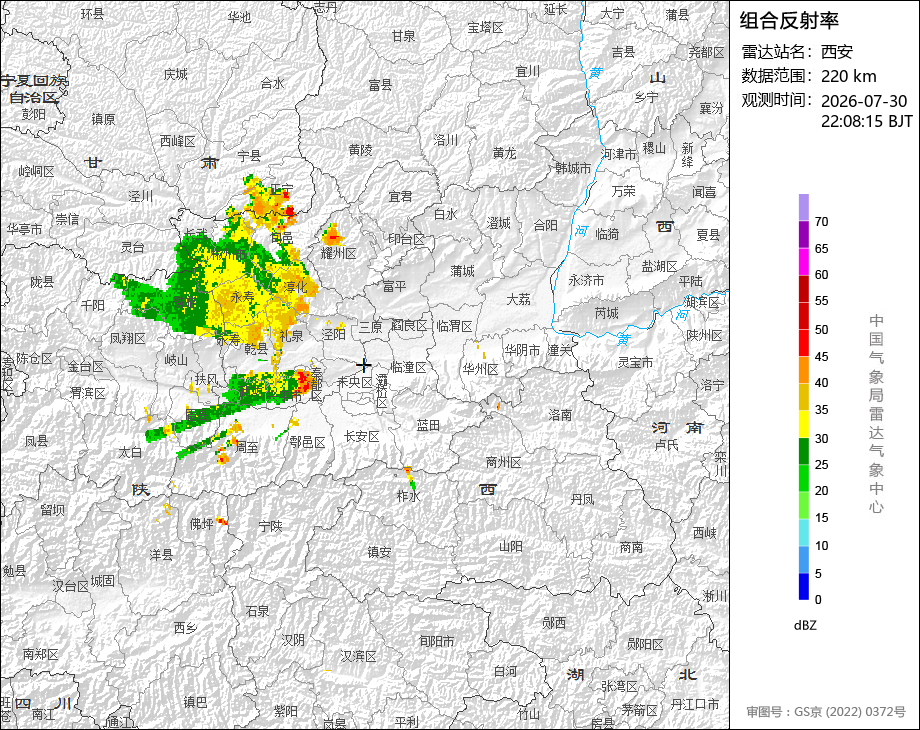
Task: Click the red echo core near 正宁
Action: [289, 211]
